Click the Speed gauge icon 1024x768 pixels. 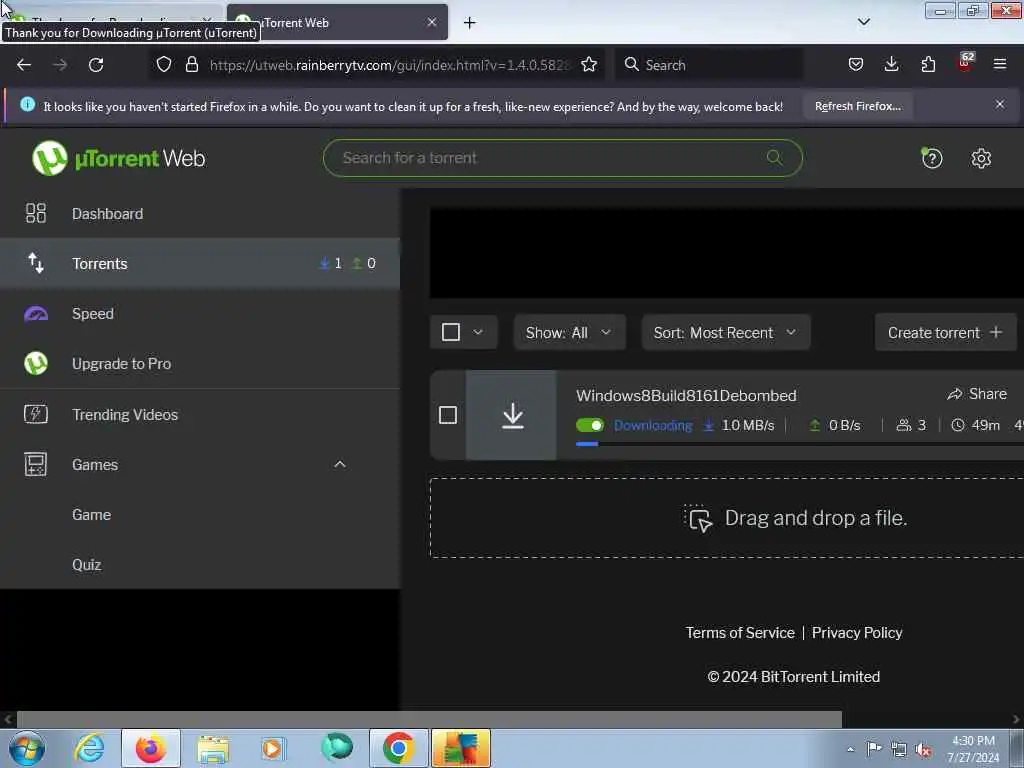click(x=36, y=314)
